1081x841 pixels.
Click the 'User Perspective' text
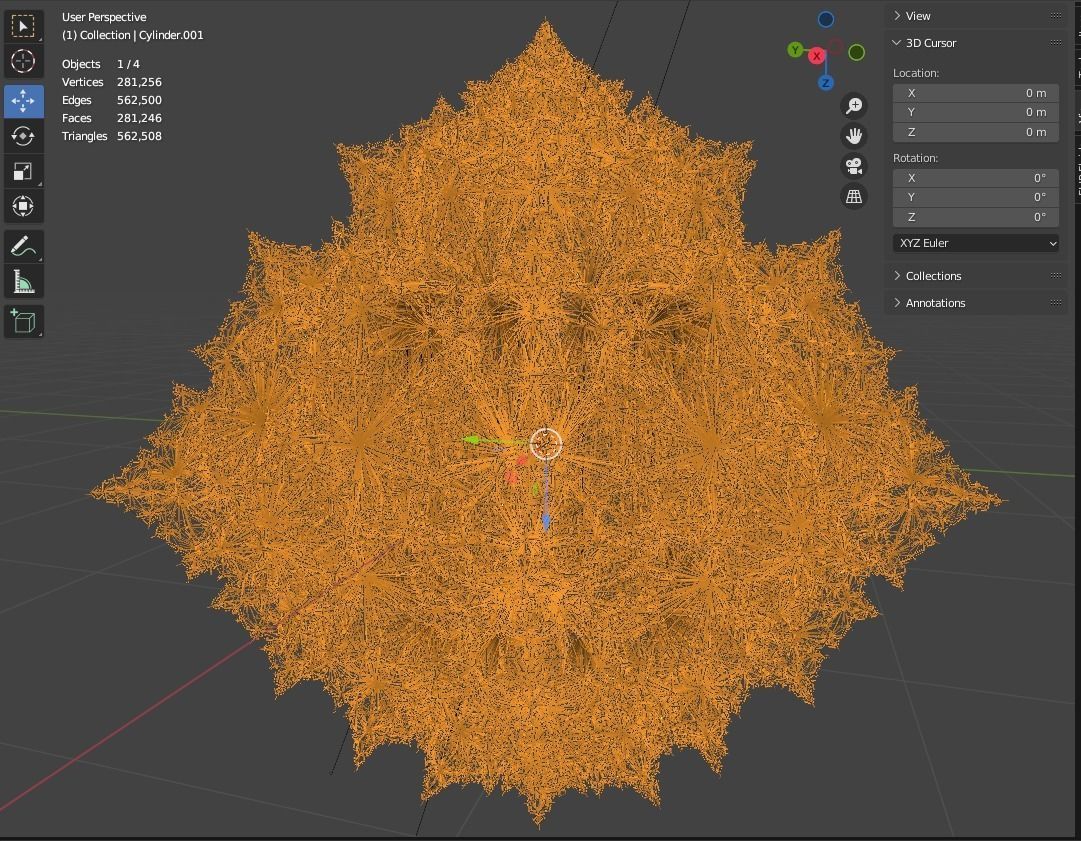[104, 17]
